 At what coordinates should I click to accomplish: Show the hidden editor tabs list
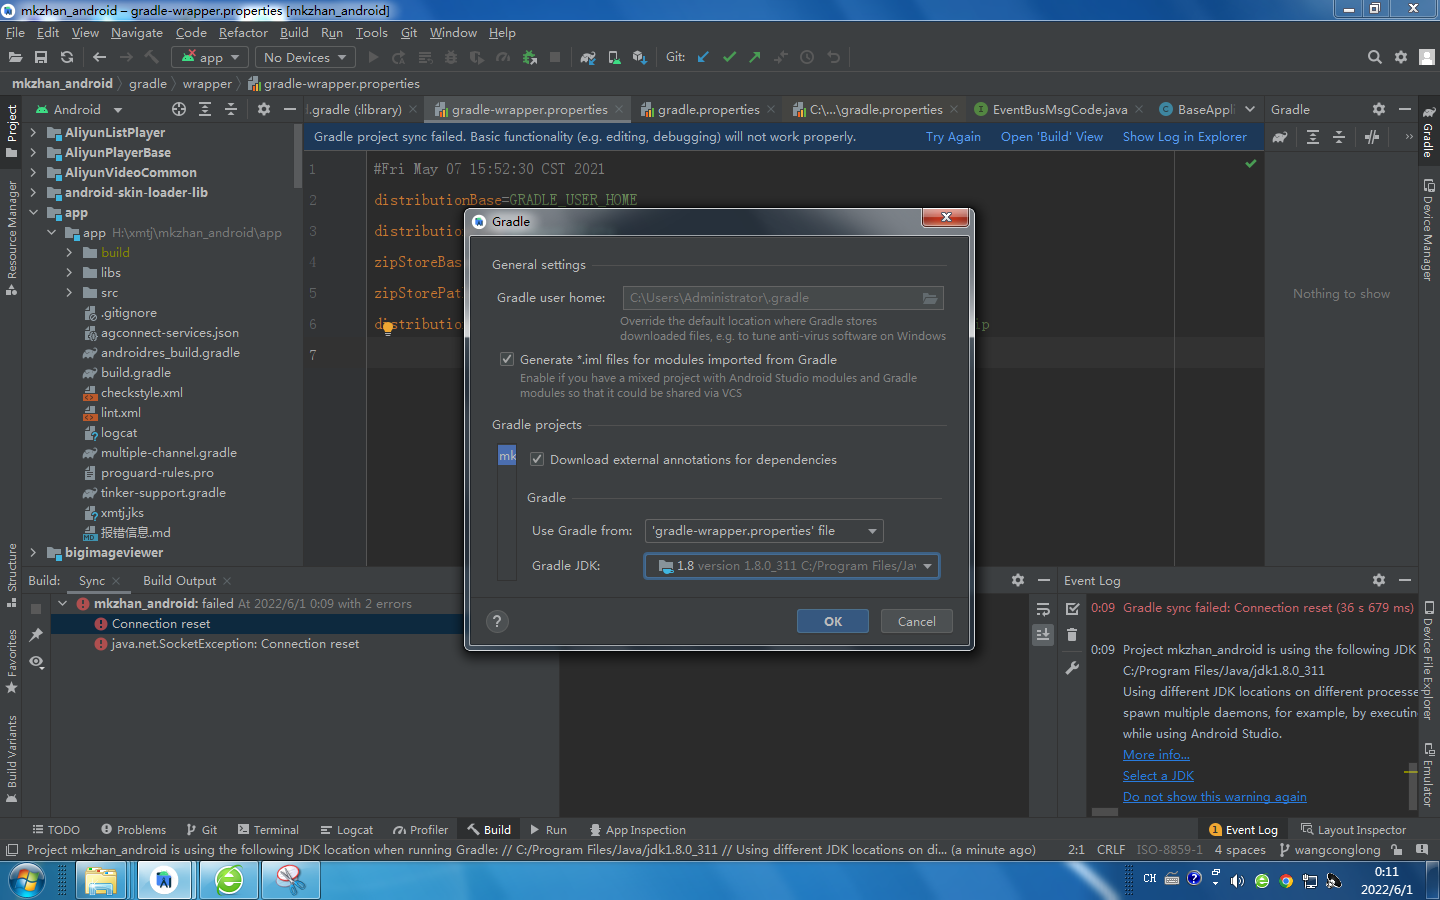coord(1250,109)
